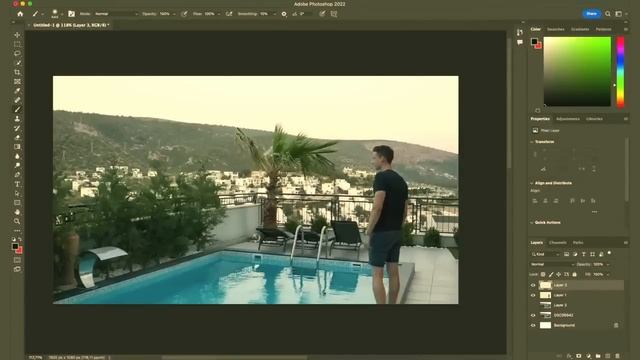Open symmetry paint options butterfly icon
Image resolution: width=640 pixels, height=360 pixels.
pyautogui.click(x=334, y=14)
